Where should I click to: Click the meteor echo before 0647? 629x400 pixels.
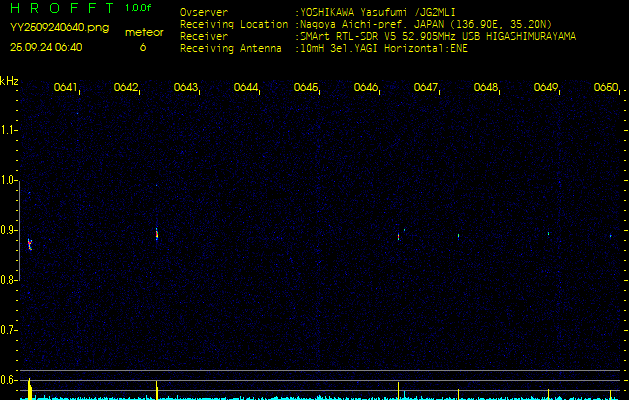(x=398, y=236)
